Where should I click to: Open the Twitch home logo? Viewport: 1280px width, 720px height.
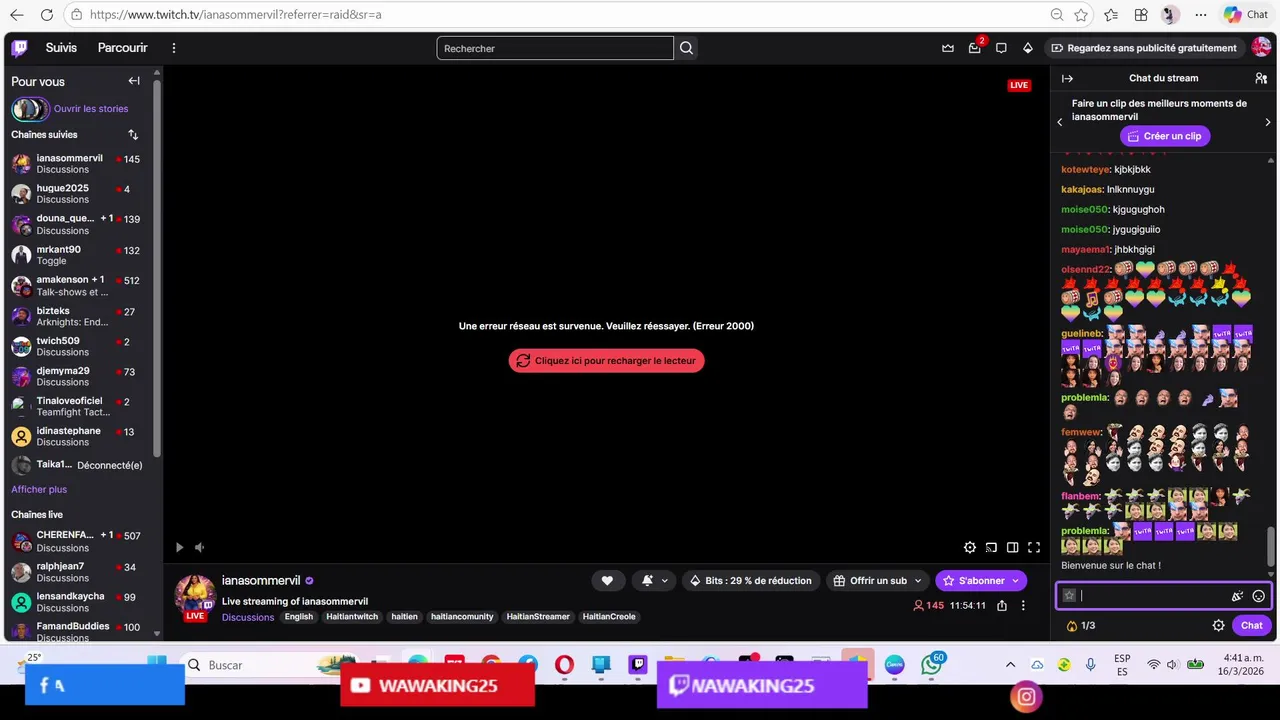[x=20, y=48]
